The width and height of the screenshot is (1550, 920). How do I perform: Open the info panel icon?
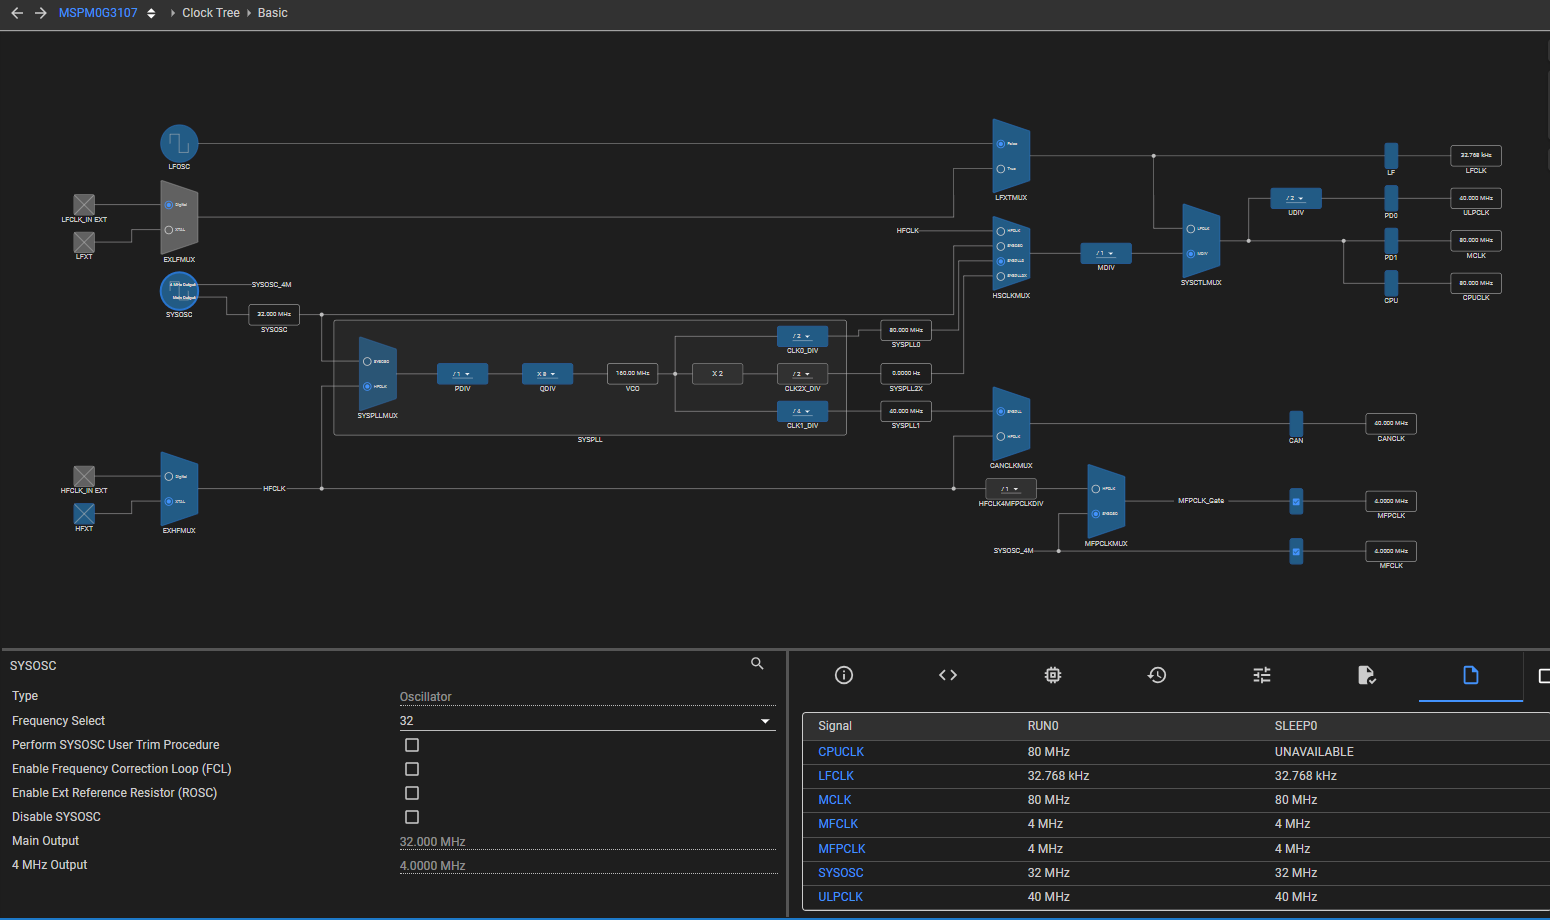(844, 675)
